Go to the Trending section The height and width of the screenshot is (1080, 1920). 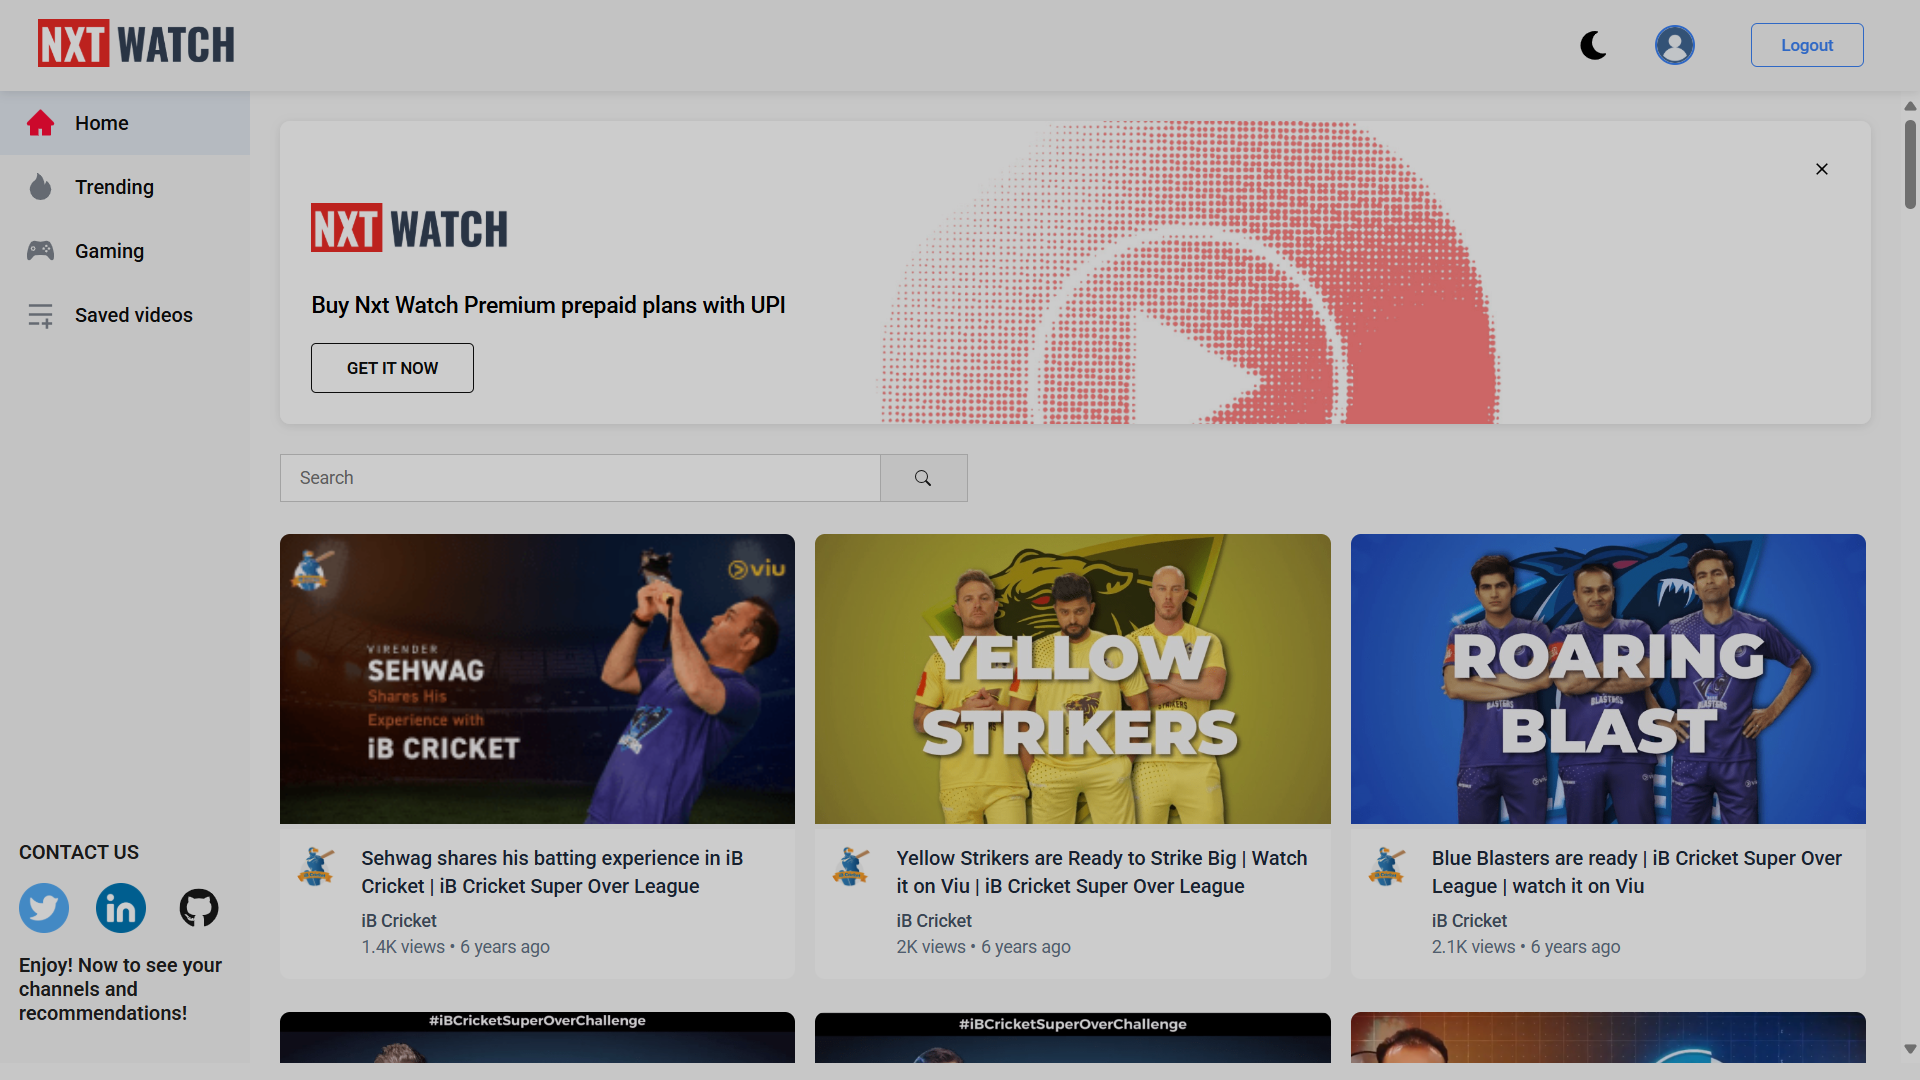(x=114, y=187)
